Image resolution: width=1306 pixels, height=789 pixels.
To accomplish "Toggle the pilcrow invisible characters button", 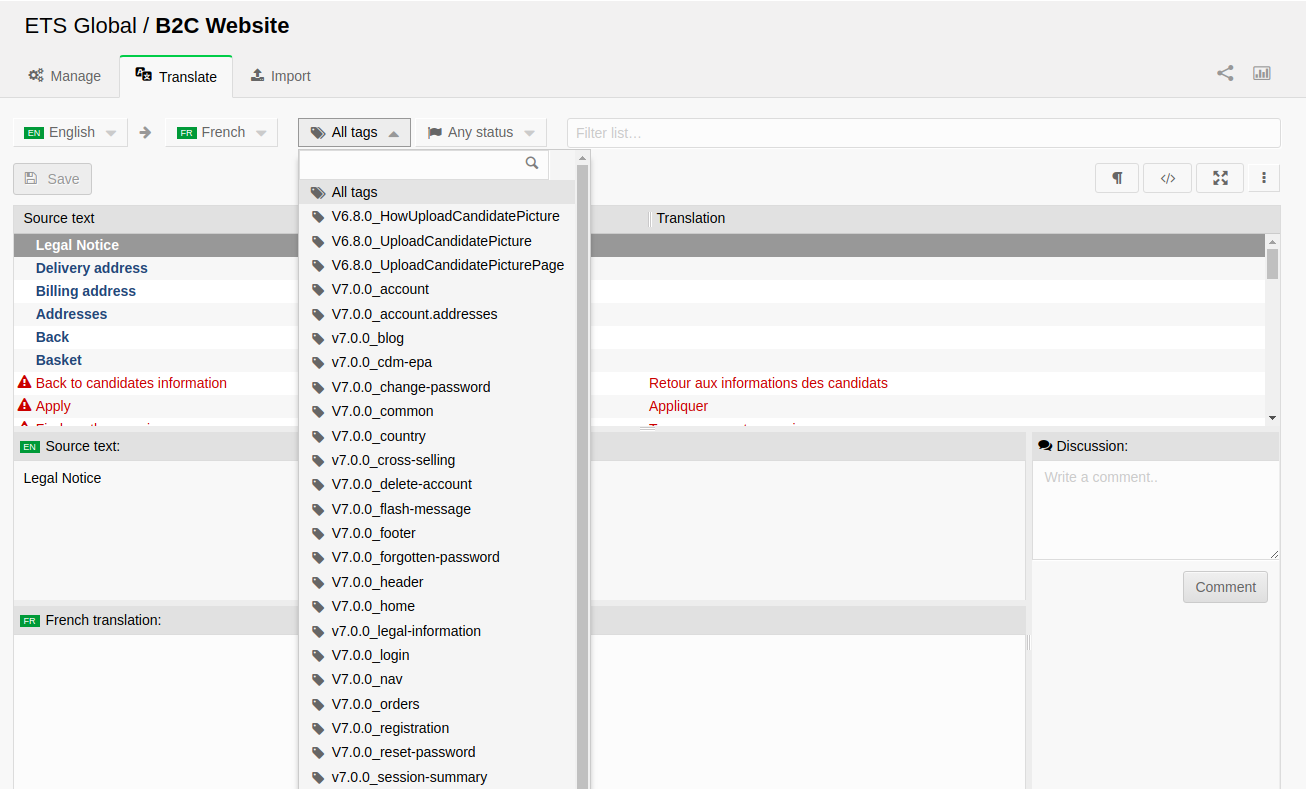I will coord(1117,178).
